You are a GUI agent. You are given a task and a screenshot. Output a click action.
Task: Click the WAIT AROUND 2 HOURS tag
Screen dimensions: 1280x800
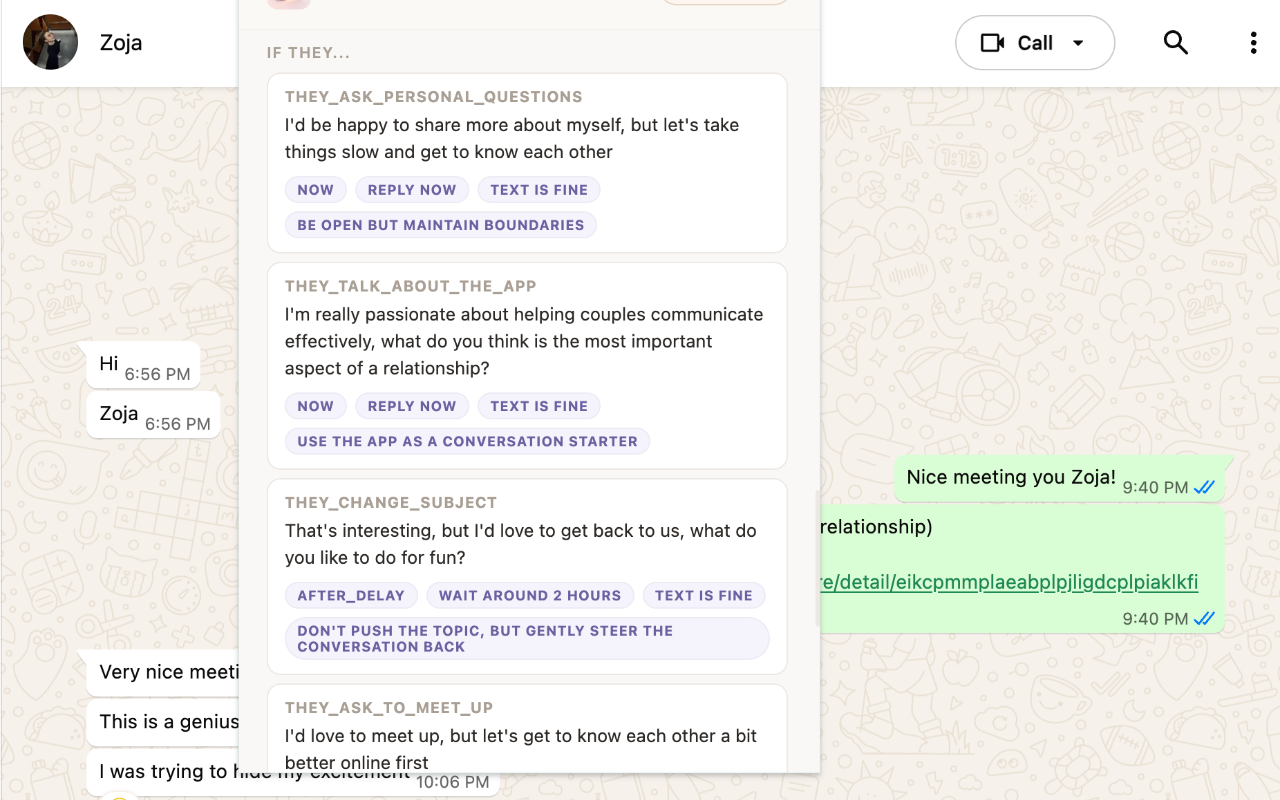(x=530, y=595)
